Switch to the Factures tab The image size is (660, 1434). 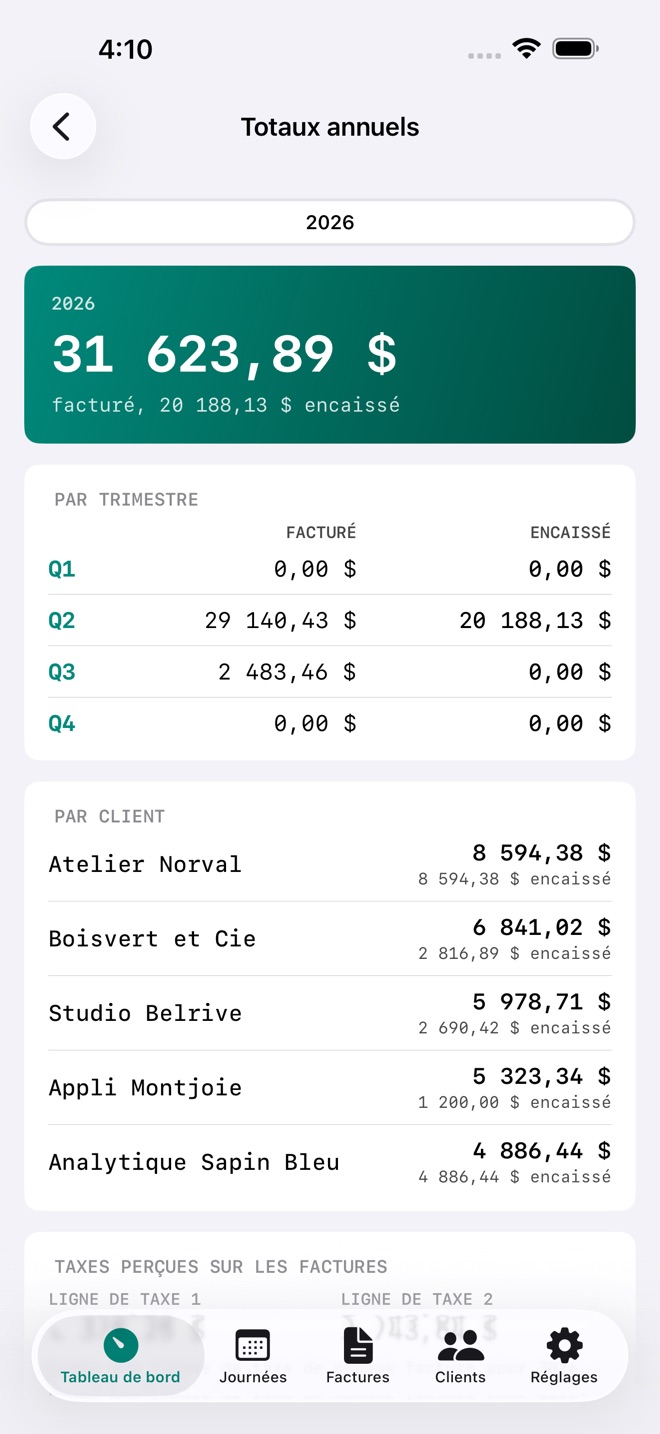click(358, 1356)
